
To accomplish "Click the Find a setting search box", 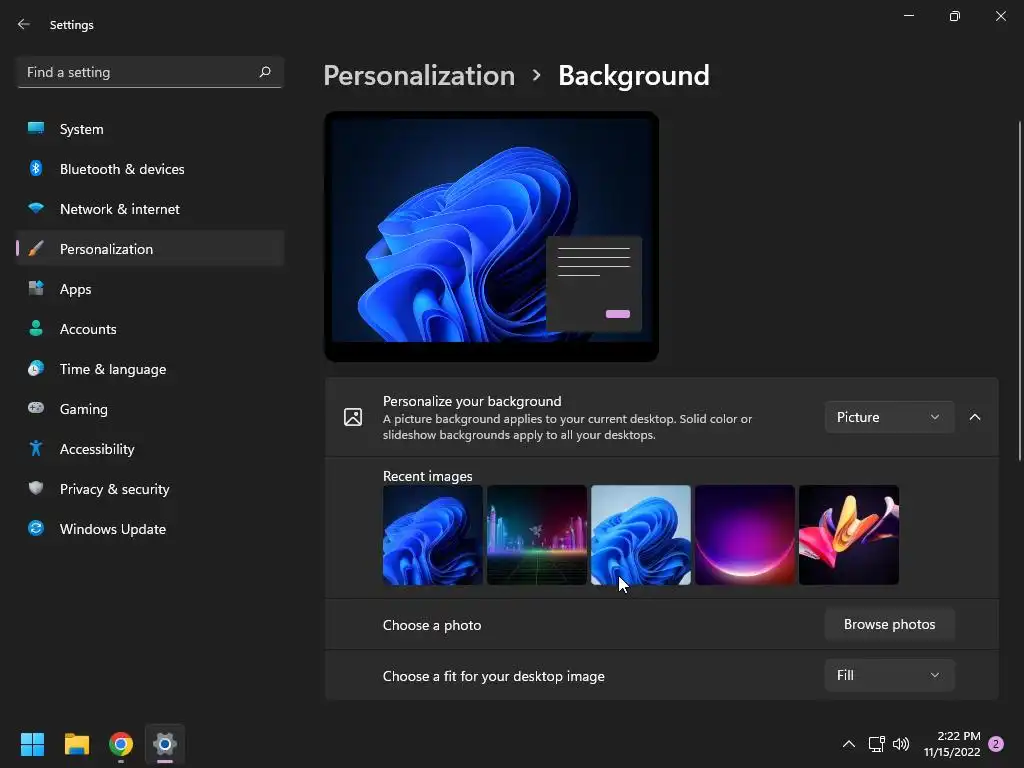I will click(150, 72).
